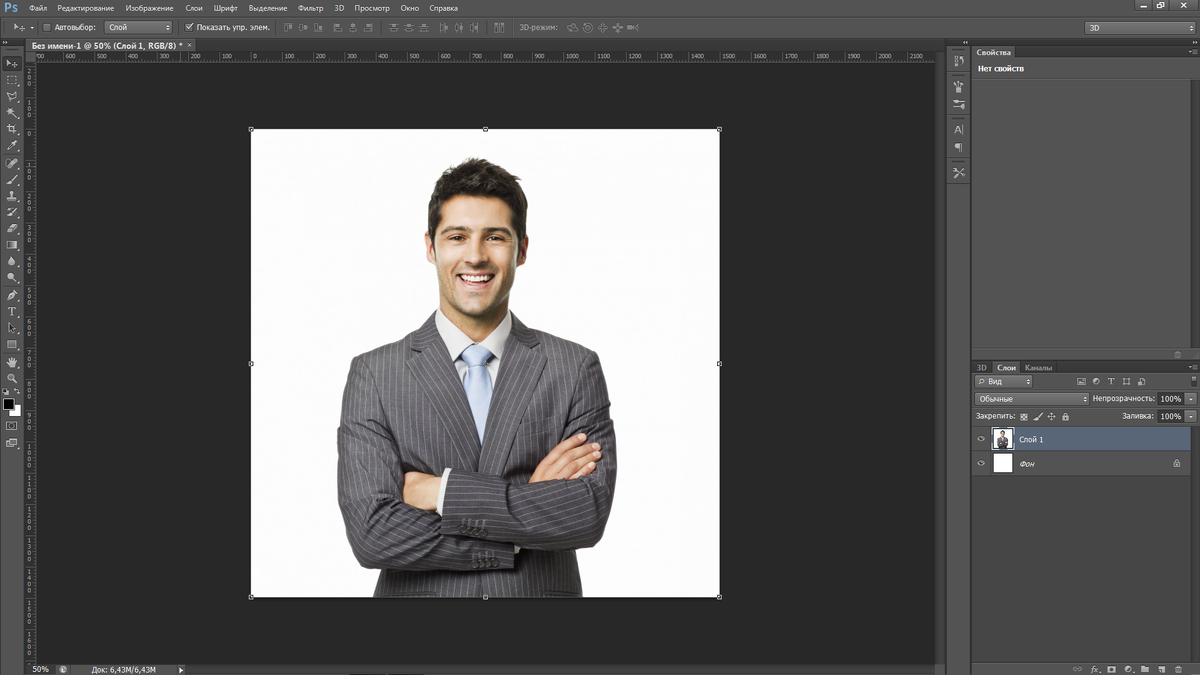Viewport: 1200px width, 675px height.
Task: Select the Move tool in toolbox
Action: 12,63
